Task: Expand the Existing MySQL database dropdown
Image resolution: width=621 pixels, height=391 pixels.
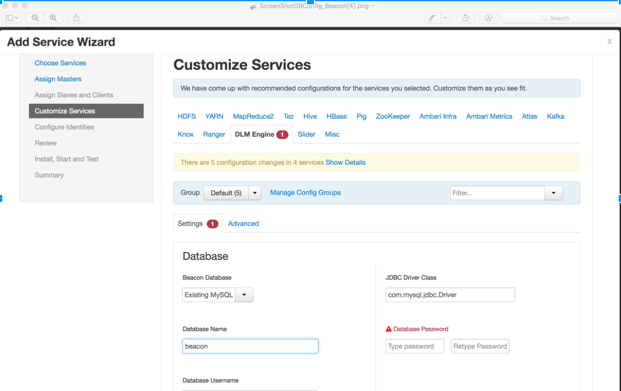Action: point(244,295)
